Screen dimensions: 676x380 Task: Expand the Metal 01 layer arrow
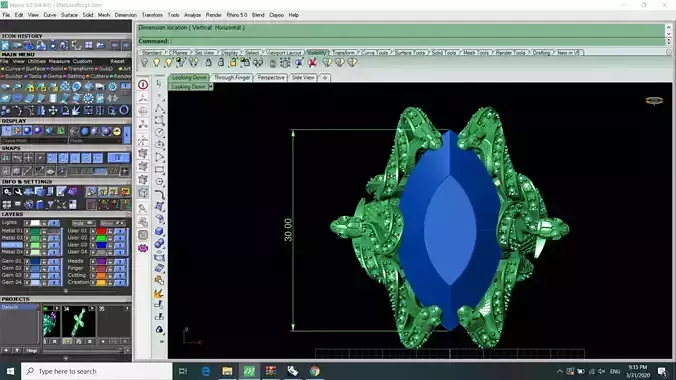pos(27,232)
